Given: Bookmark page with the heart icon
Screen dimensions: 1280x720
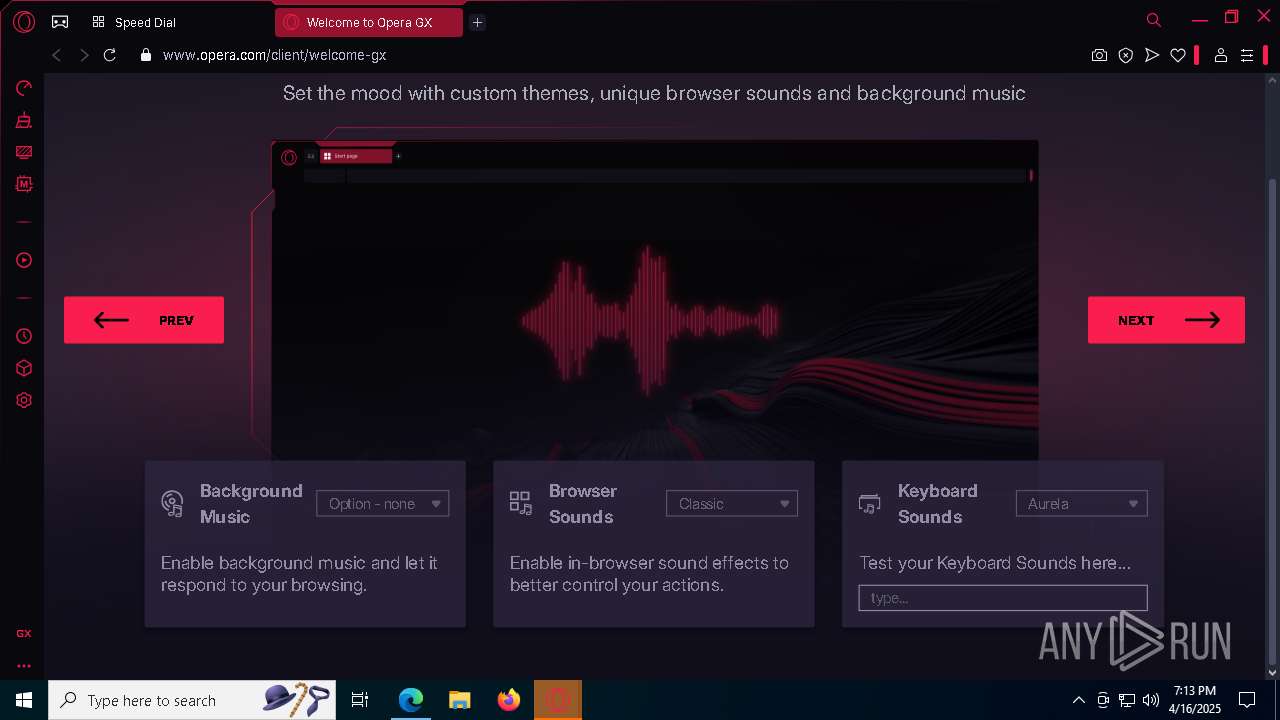Looking at the screenshot, I should (1178, 56).
